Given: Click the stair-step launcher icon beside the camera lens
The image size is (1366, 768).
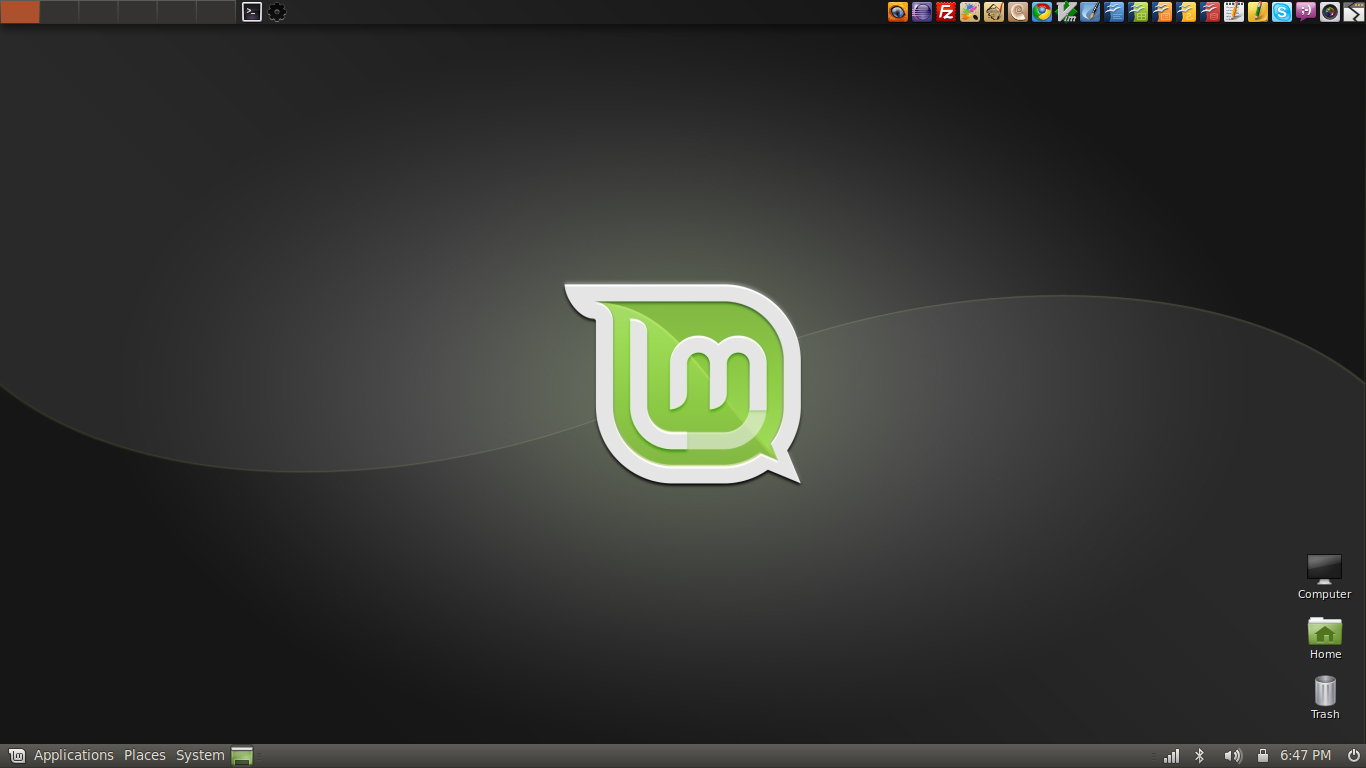Looking at the screenshot, I should [1354, 12].
